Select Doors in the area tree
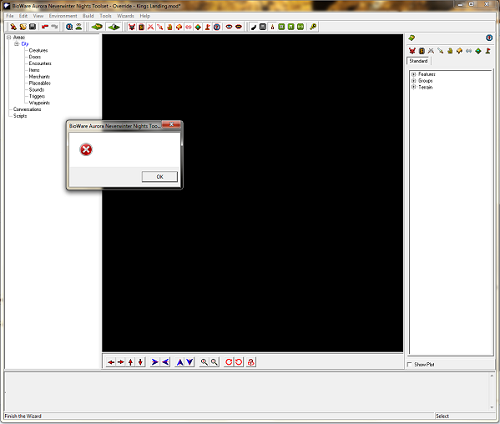This screenshot has height=424, width=500. click(x=35, y=57)
